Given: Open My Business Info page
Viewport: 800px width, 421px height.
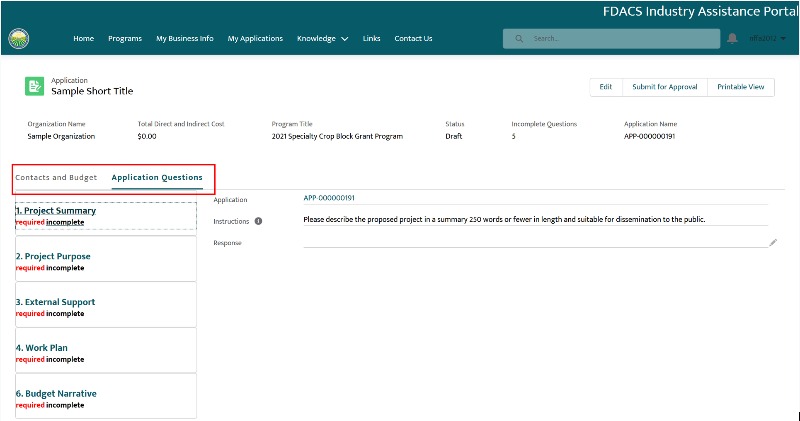Looking at the screenshot, I should coord(185,39).
